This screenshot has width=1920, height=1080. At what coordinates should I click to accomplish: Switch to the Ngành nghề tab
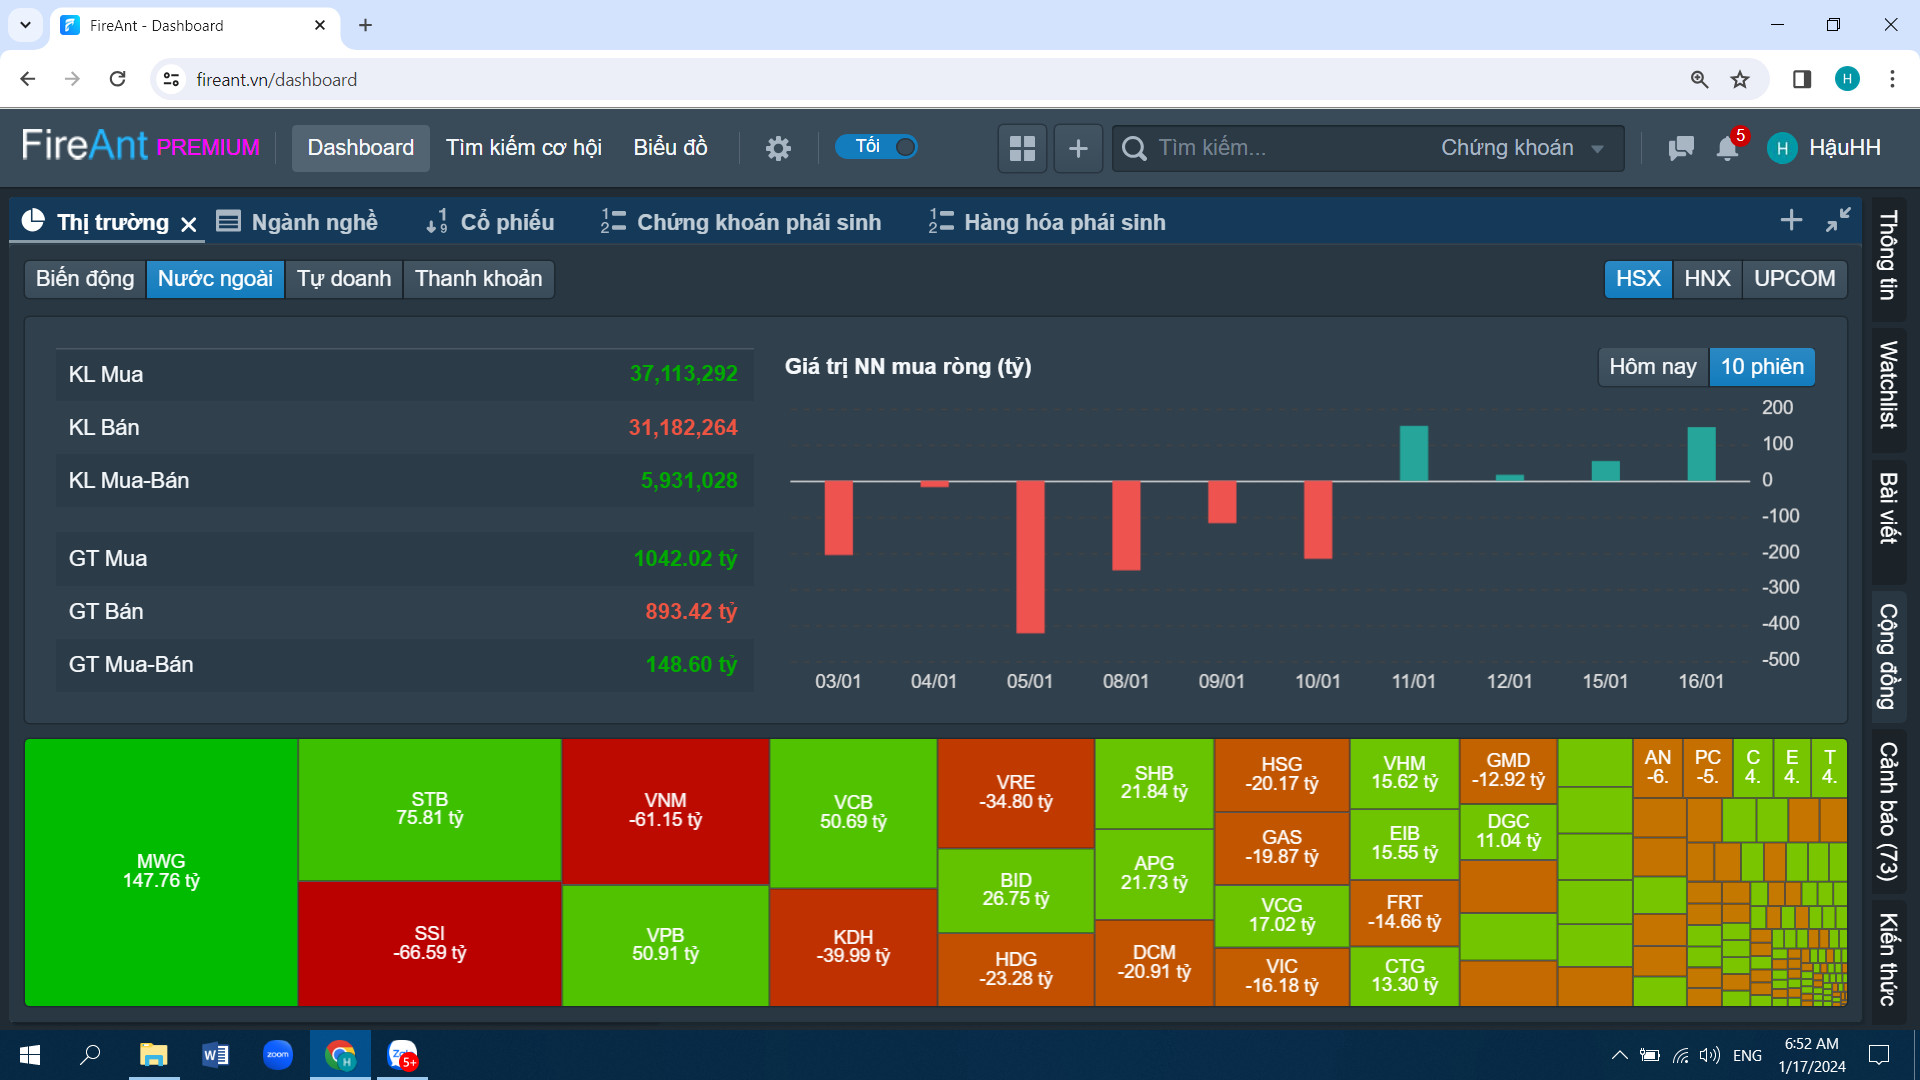click(298, 222)
